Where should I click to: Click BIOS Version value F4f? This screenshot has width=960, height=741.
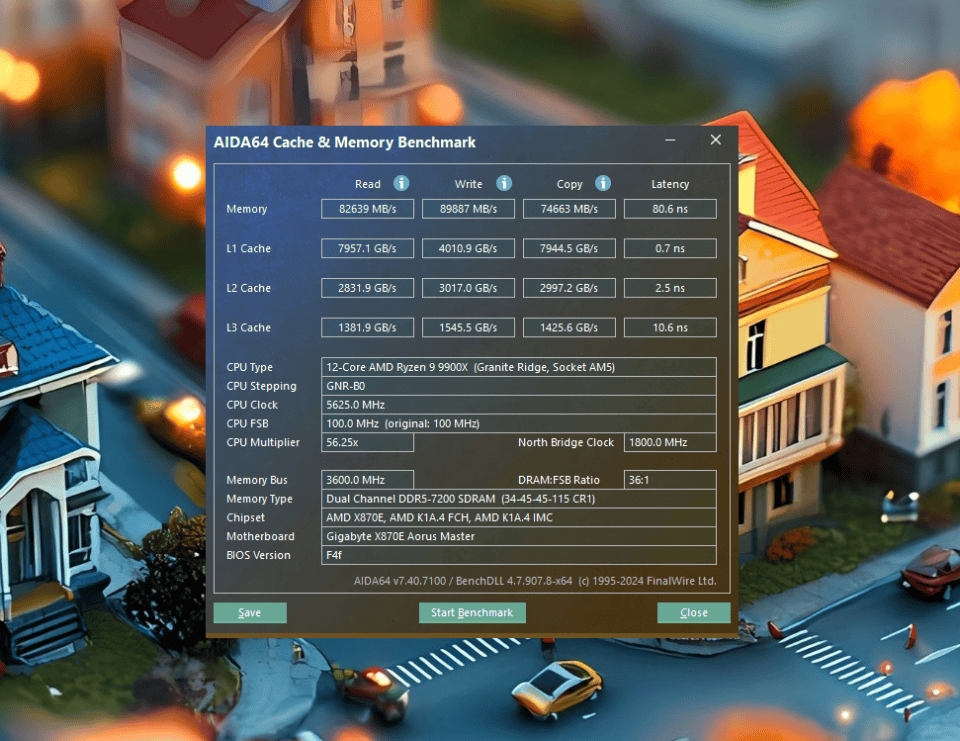(x=519, y=555)
